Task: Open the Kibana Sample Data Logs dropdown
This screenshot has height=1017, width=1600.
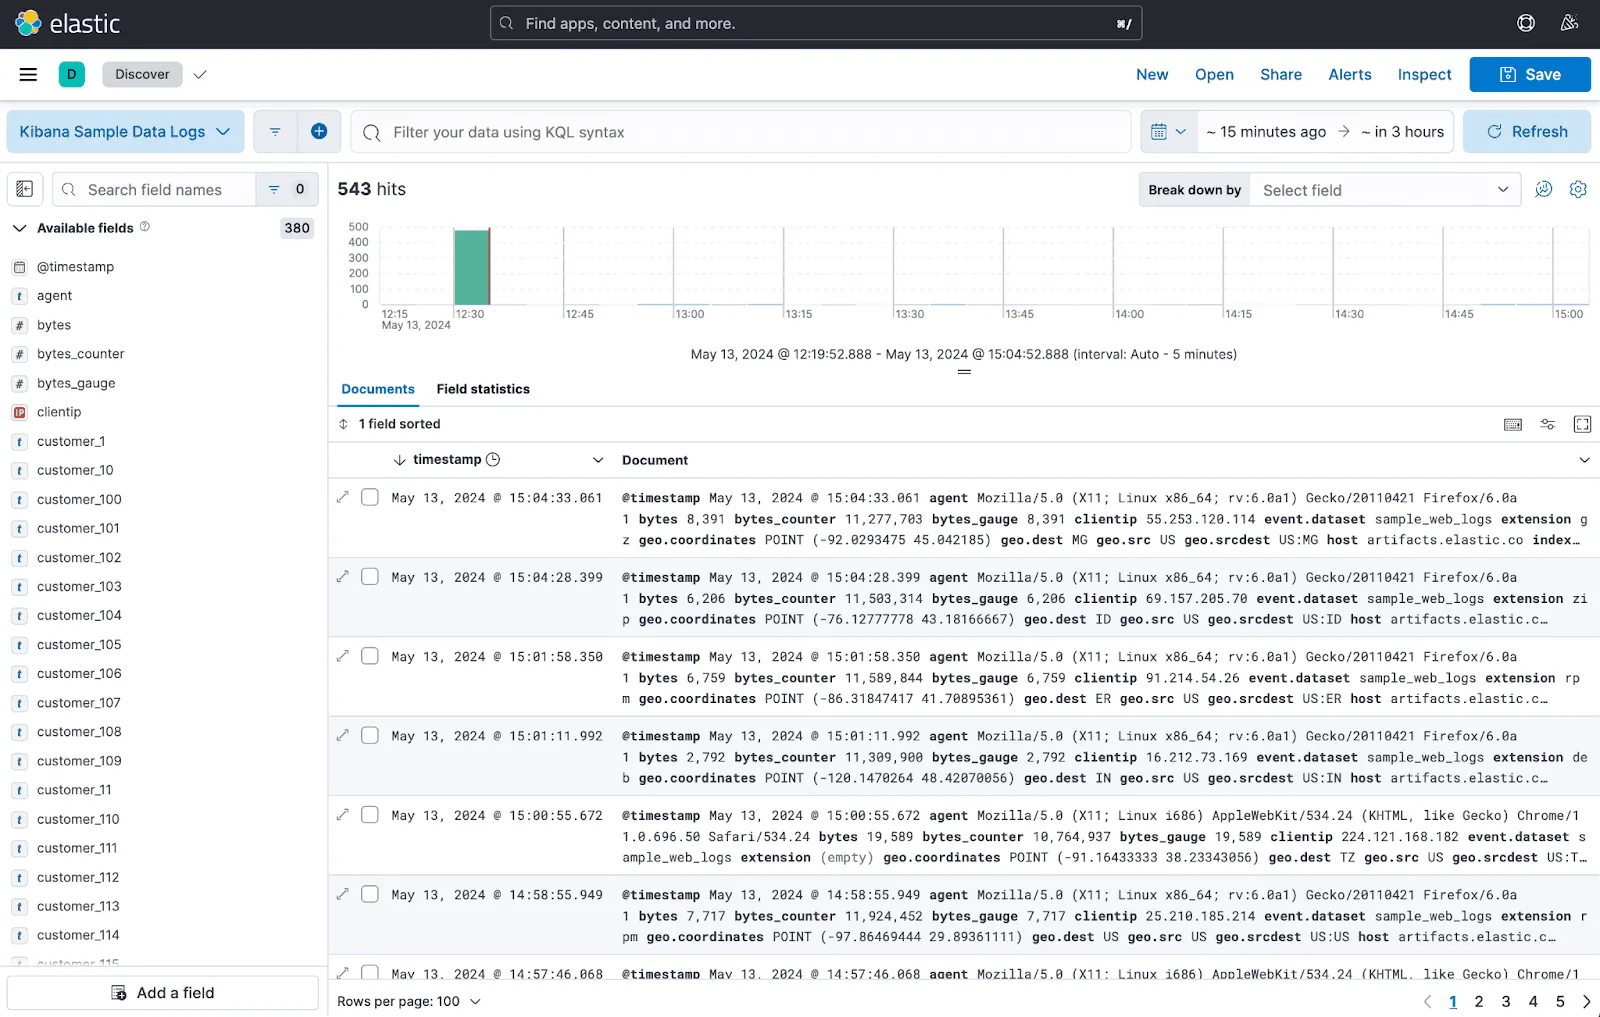Action: (x=125, y=131)
